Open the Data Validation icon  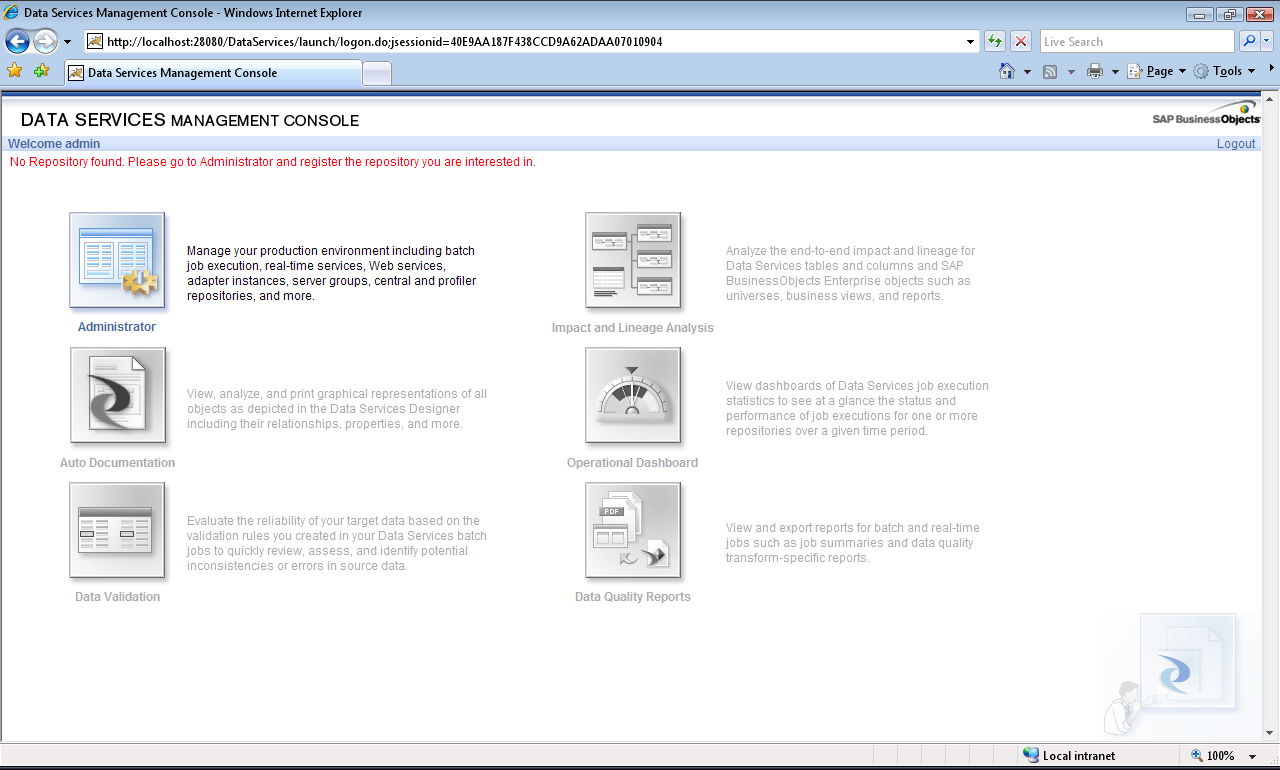pos(117,530)
